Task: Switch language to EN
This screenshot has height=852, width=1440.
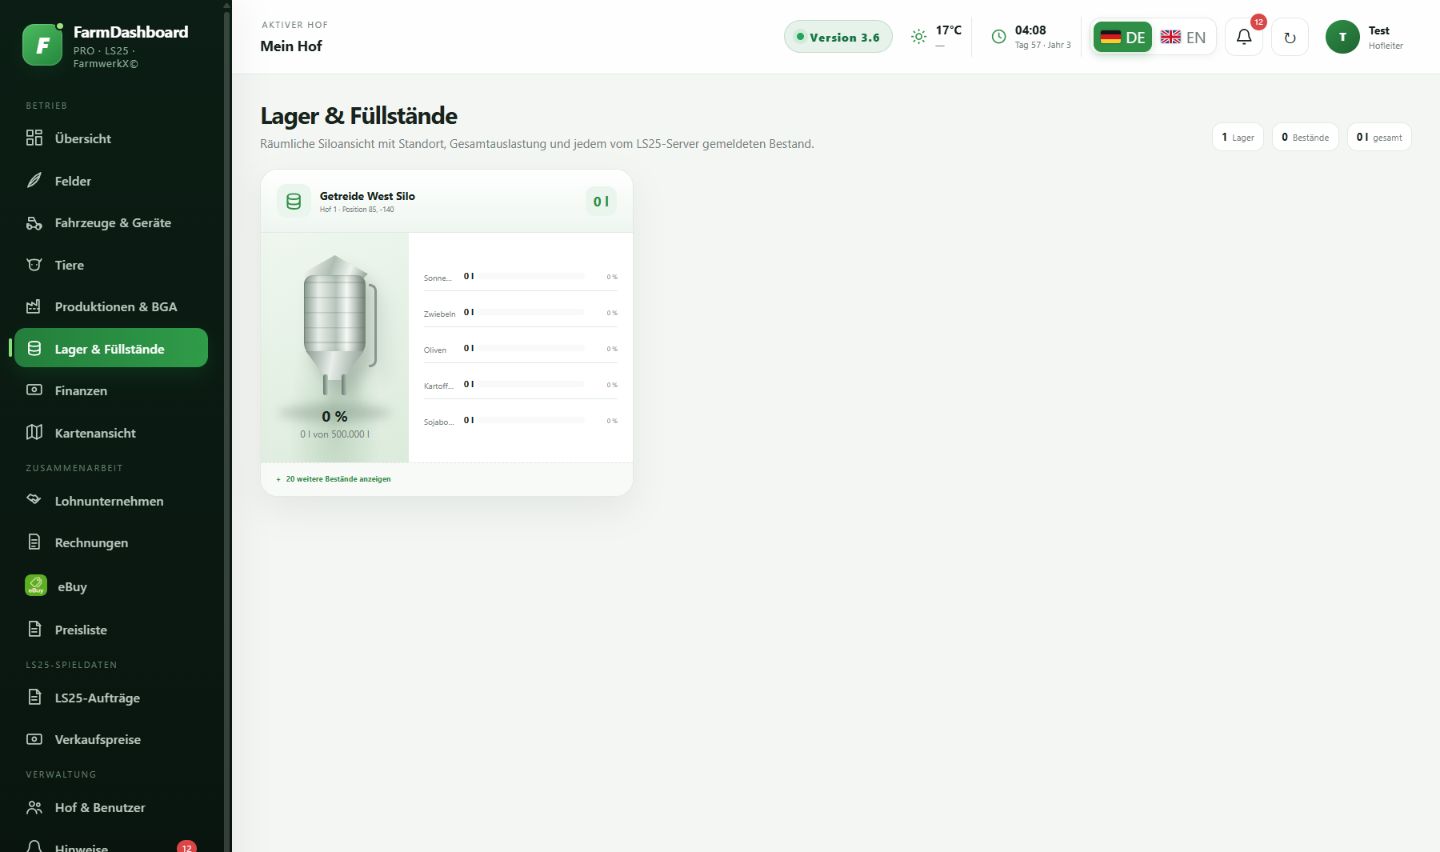Action: pos(1183,37)
